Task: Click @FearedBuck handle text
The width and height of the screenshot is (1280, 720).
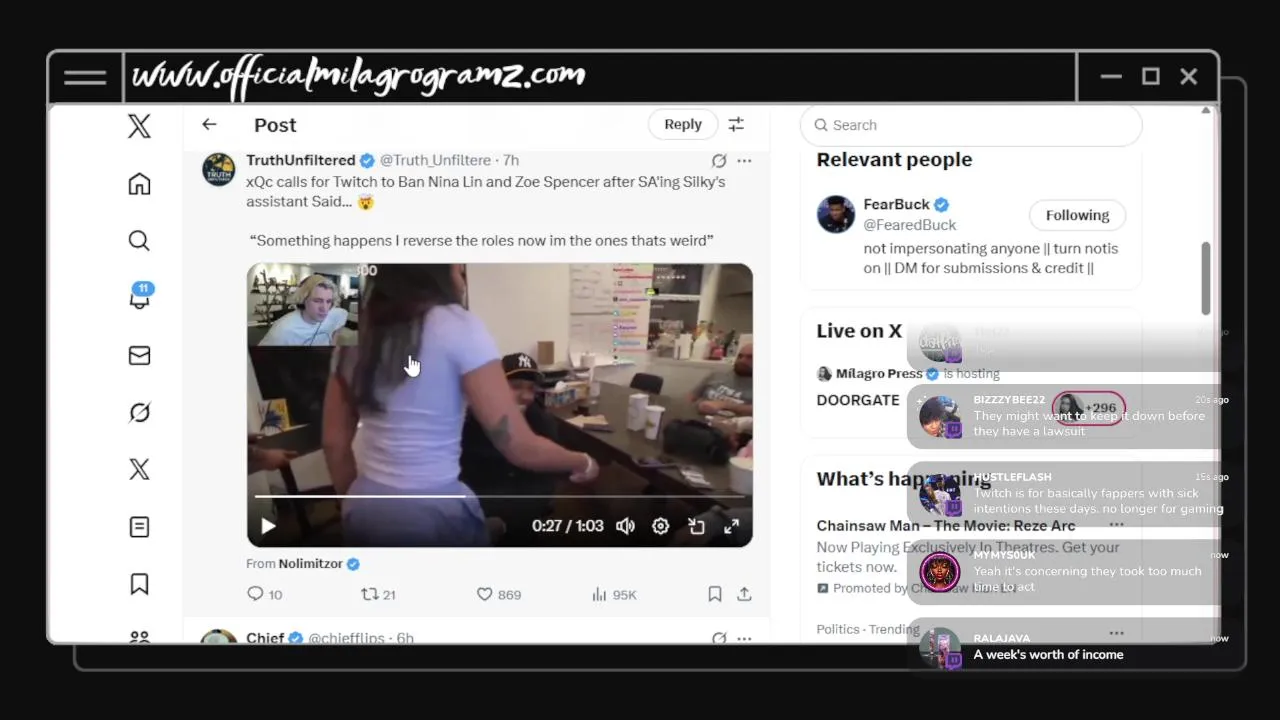Action: 910,225
